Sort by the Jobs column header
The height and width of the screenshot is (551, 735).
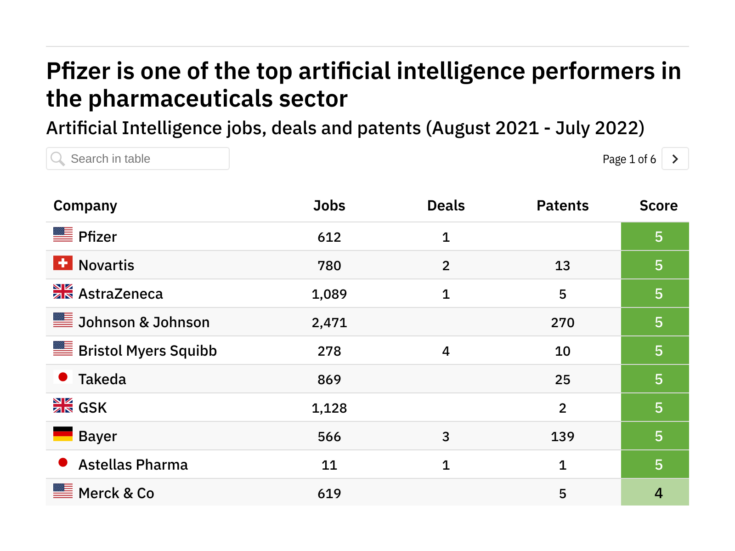point(329,206)
